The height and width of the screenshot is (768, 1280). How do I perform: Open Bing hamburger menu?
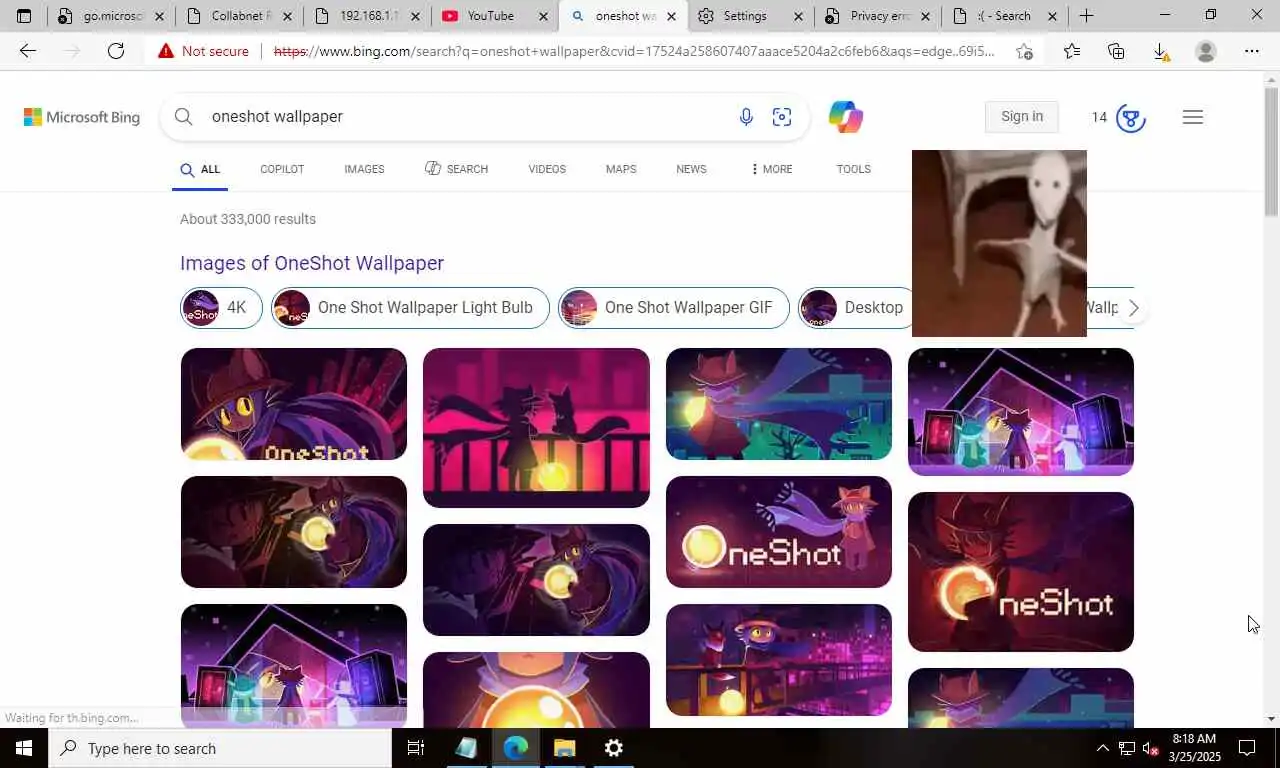point(1192,117)
